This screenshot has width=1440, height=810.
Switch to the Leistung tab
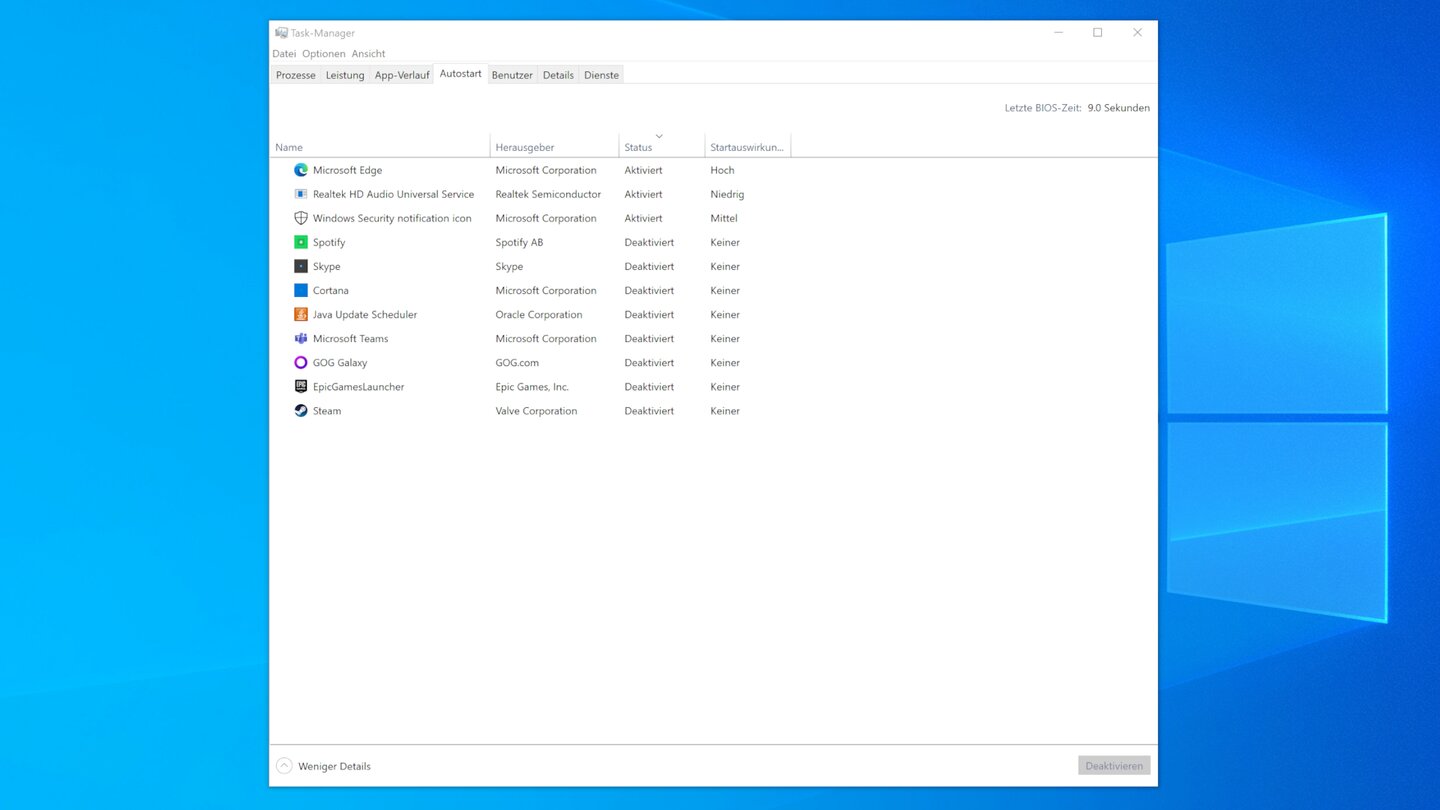tap(345, 75)
